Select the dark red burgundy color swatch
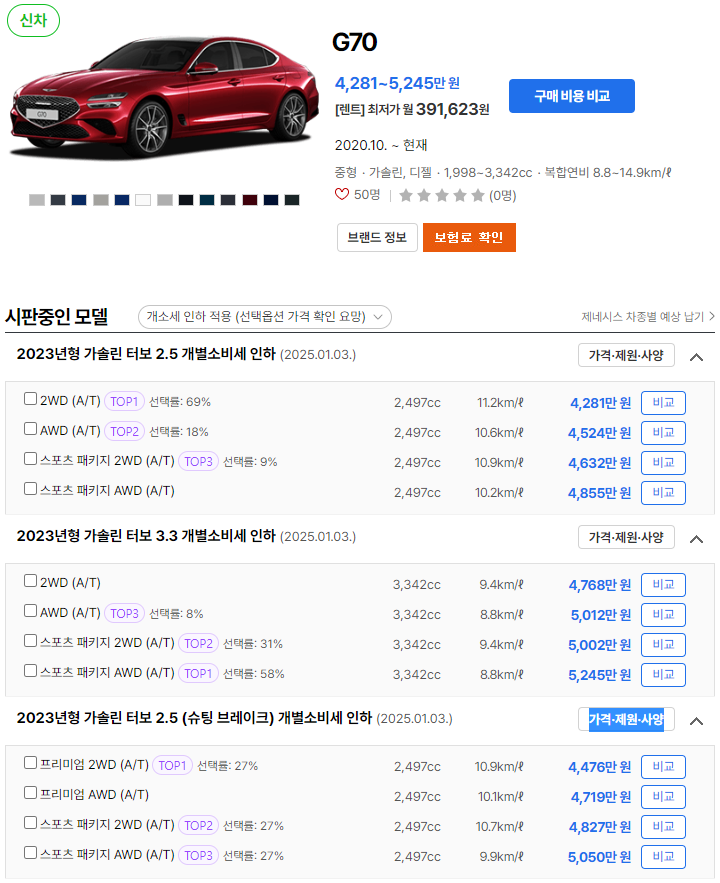 pos(249,200)
